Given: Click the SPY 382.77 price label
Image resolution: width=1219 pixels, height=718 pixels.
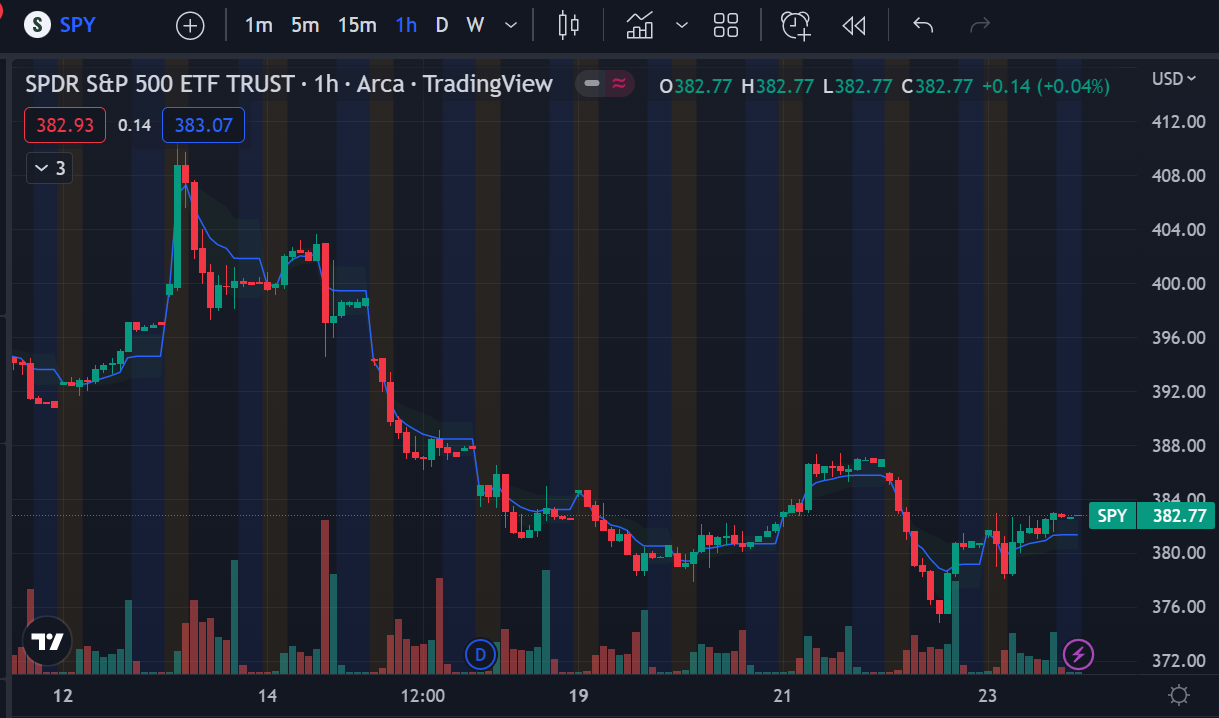Looking at the screenshot, I should coord(1151,516).
